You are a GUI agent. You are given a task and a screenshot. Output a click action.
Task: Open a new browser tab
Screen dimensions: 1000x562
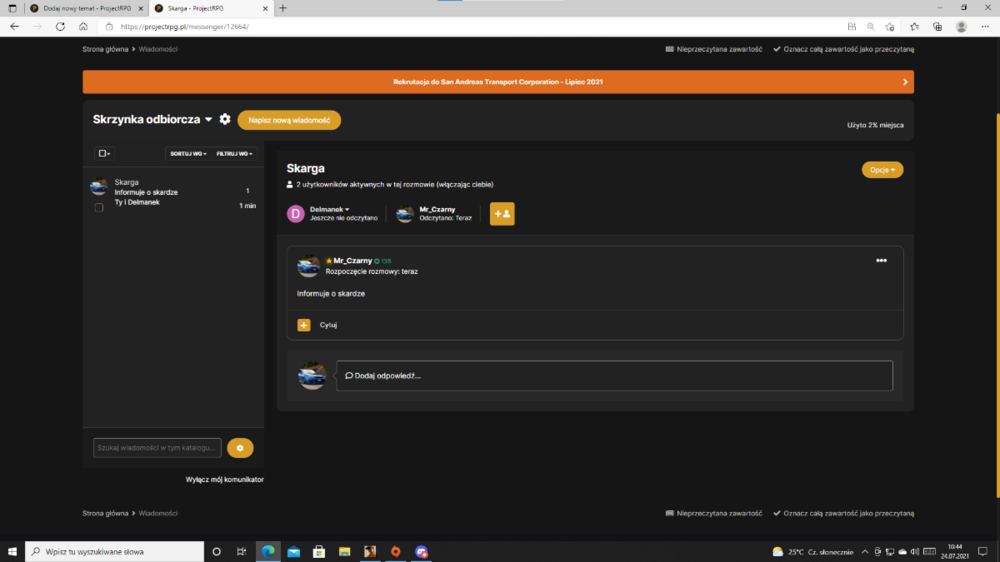[283, 8]
